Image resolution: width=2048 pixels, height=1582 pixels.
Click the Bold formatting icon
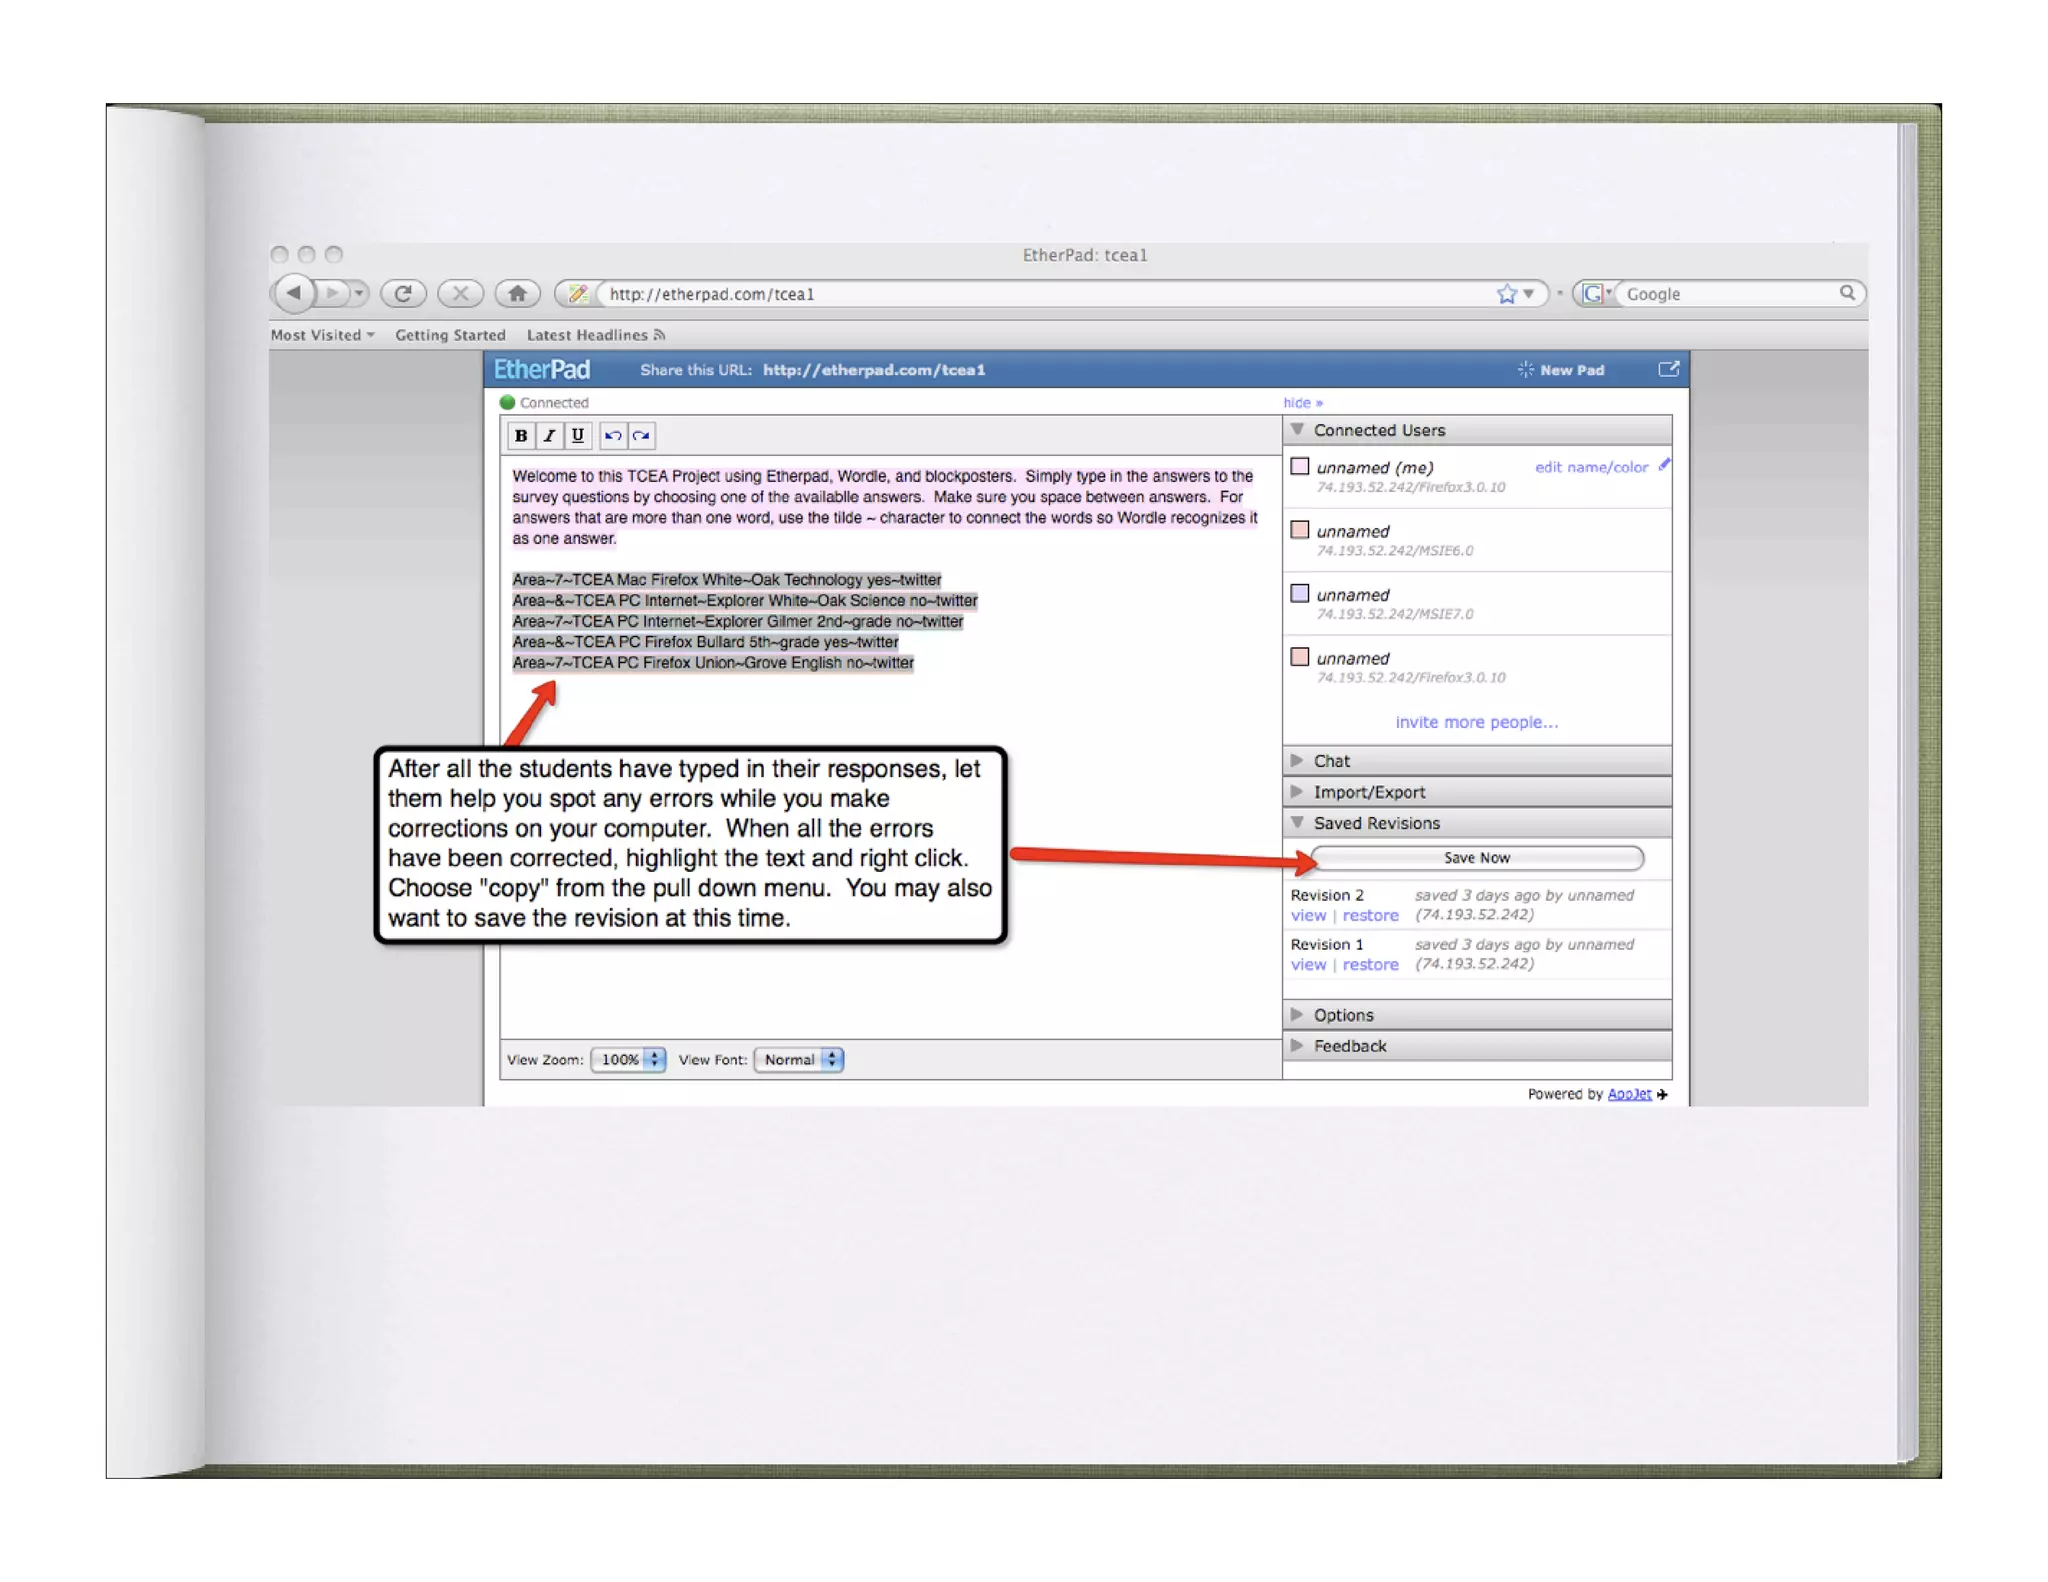pyautogui.click(x=520, y=436)
